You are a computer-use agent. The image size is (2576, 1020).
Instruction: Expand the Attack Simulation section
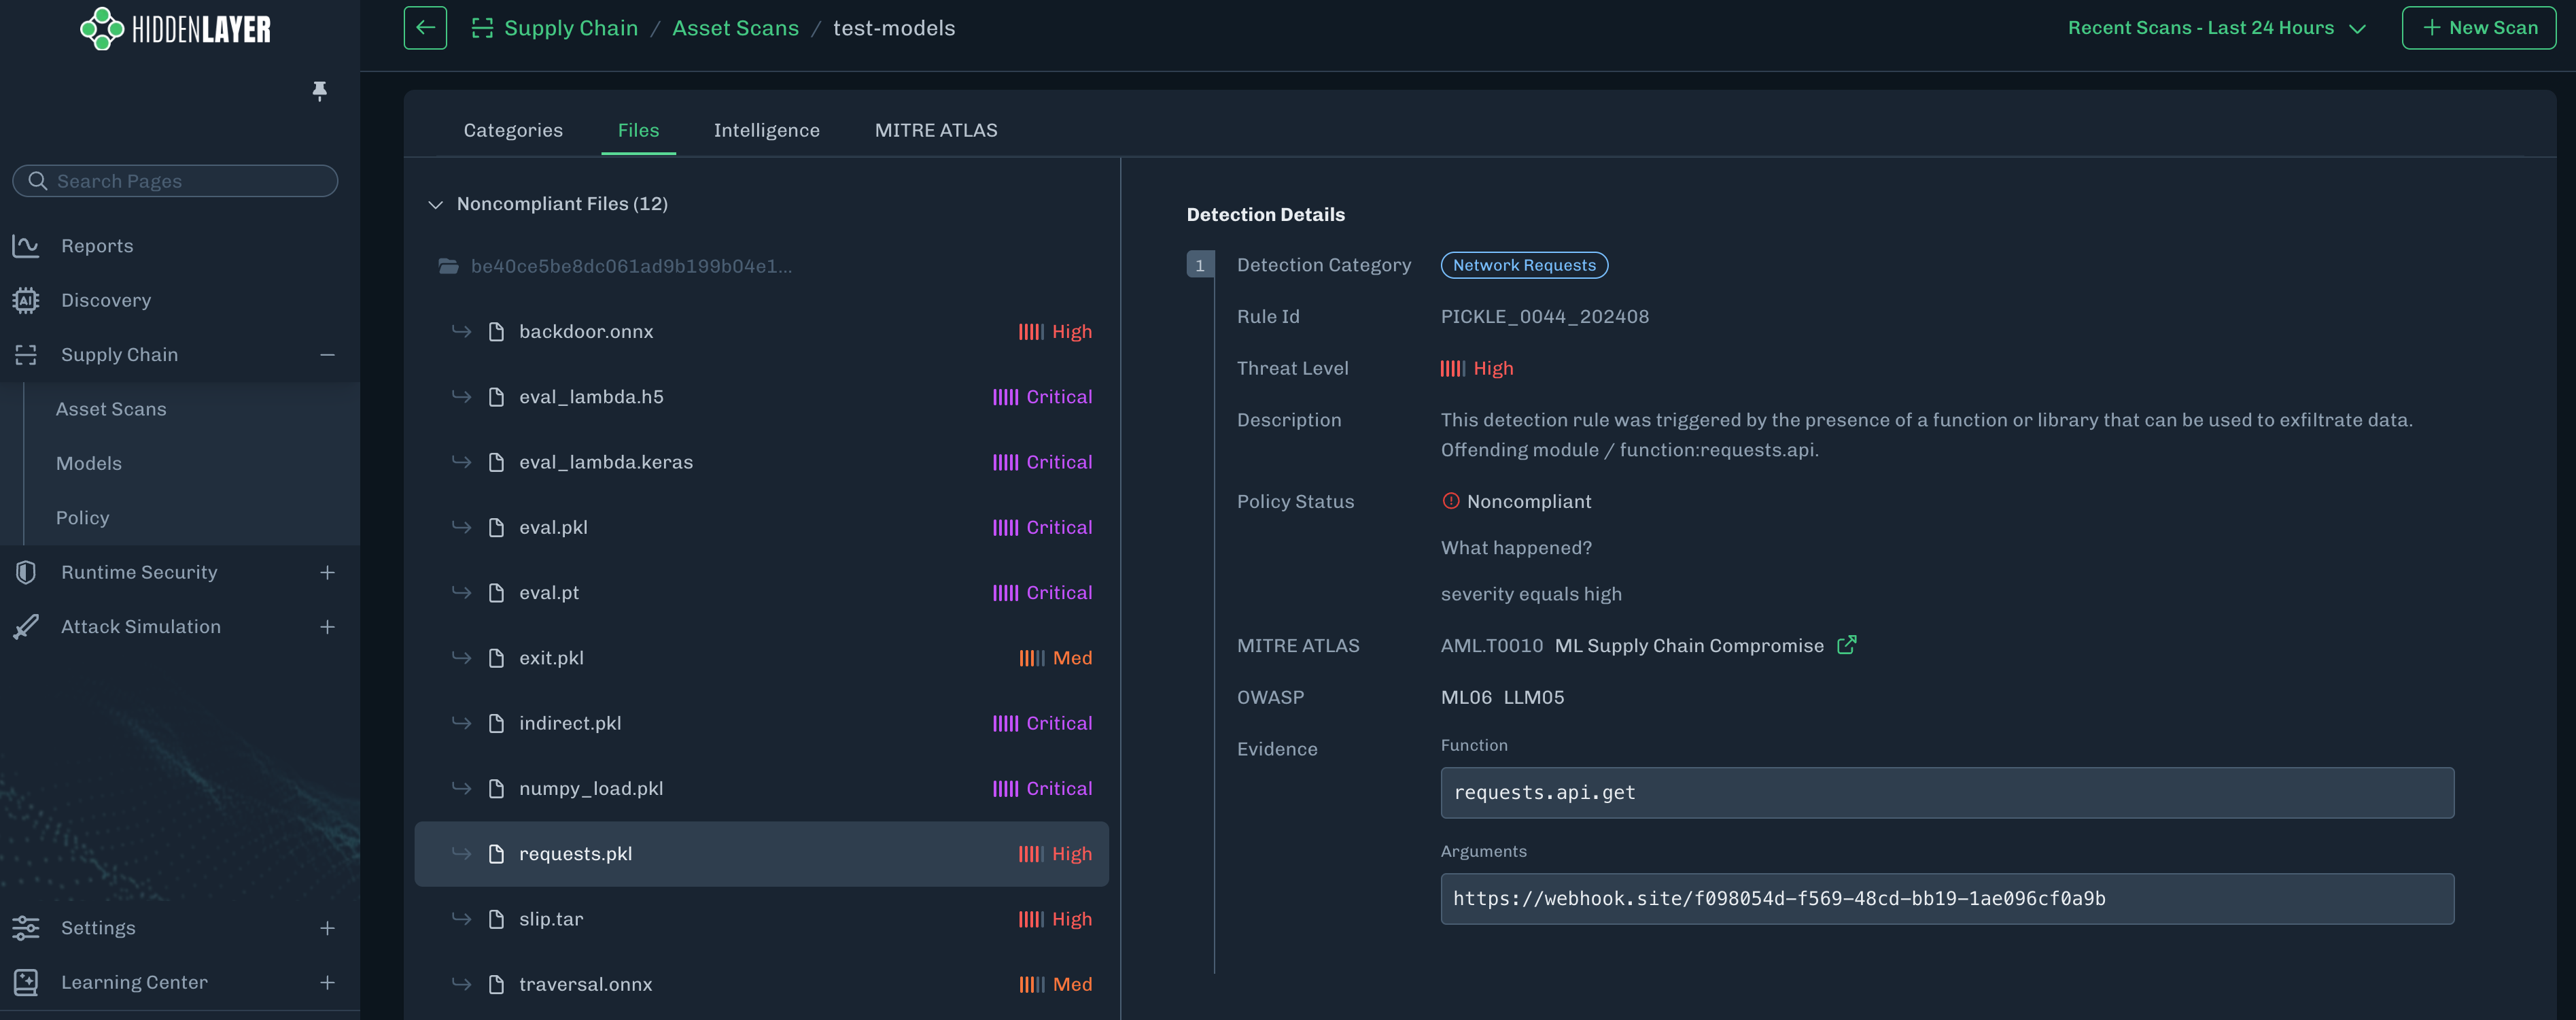[327, 627]
